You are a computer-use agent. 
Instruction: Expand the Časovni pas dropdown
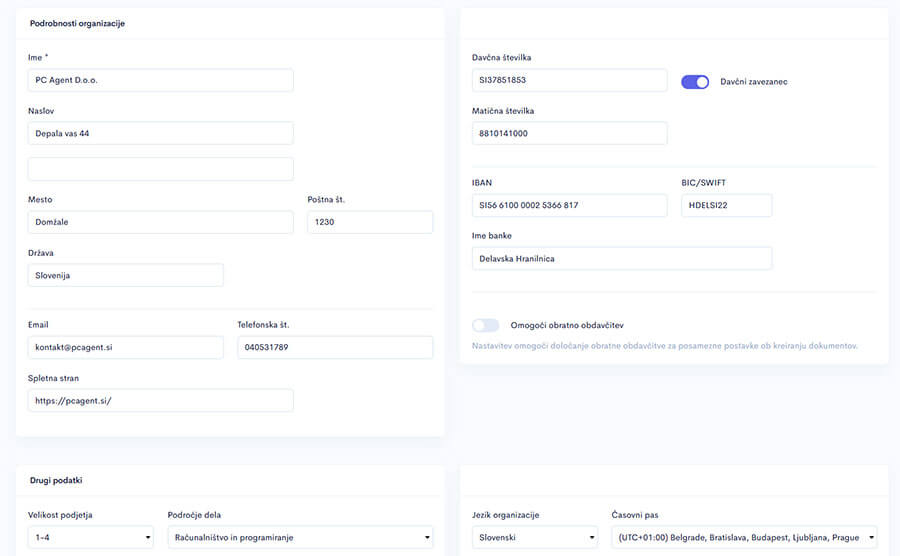pos(743,537)
